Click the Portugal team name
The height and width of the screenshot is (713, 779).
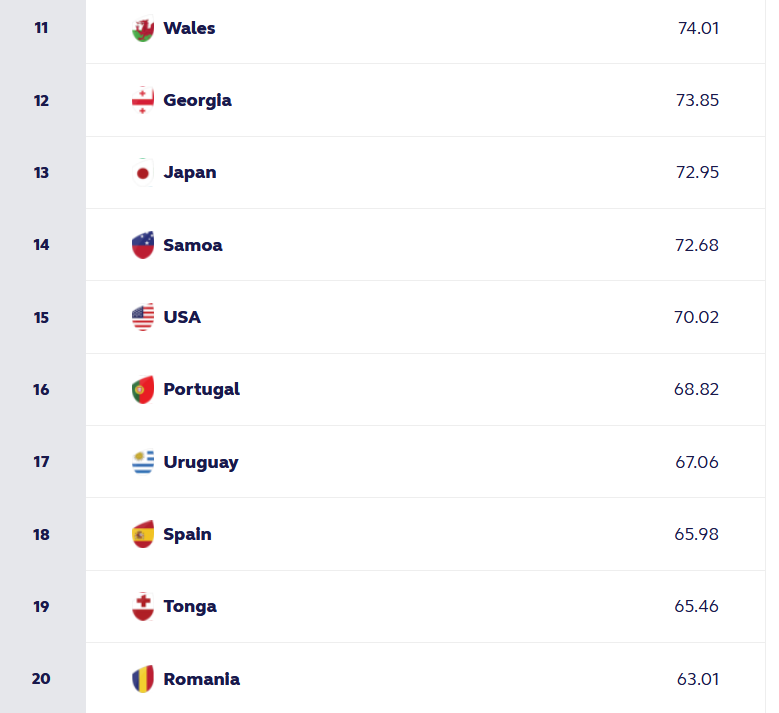[x=201, y=389]
